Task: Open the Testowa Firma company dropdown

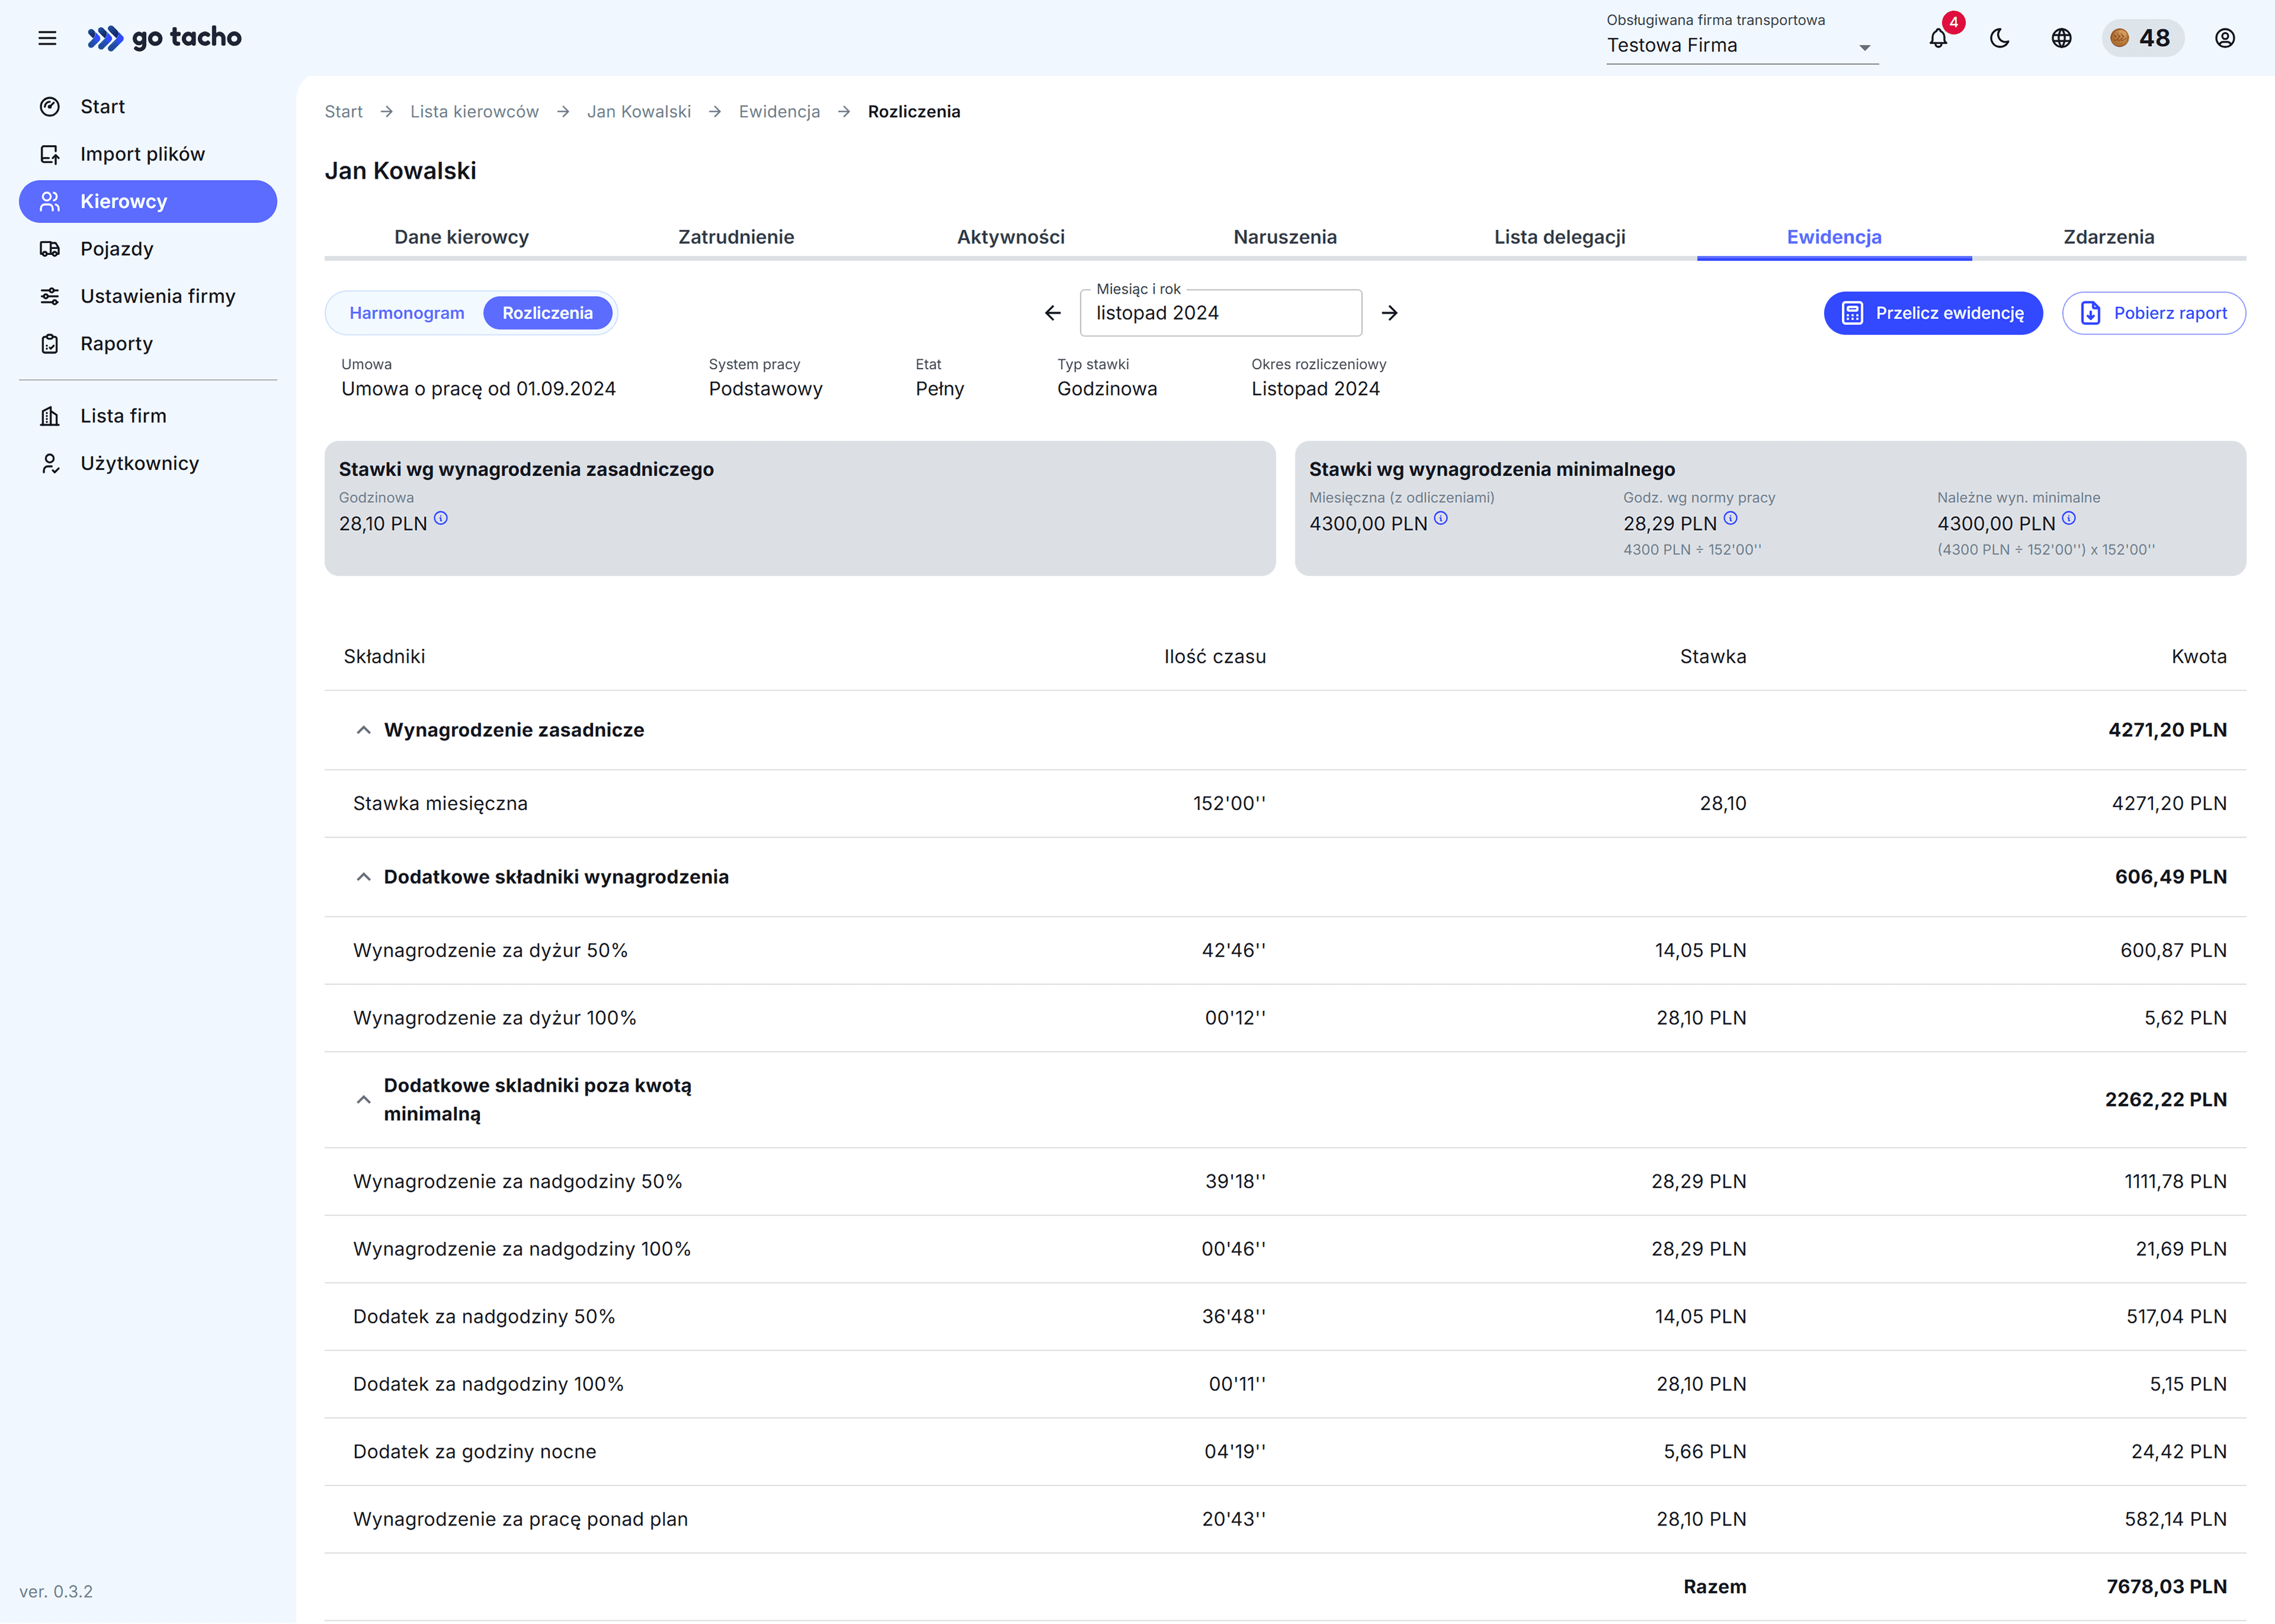Action: (x=1742, y=46)
